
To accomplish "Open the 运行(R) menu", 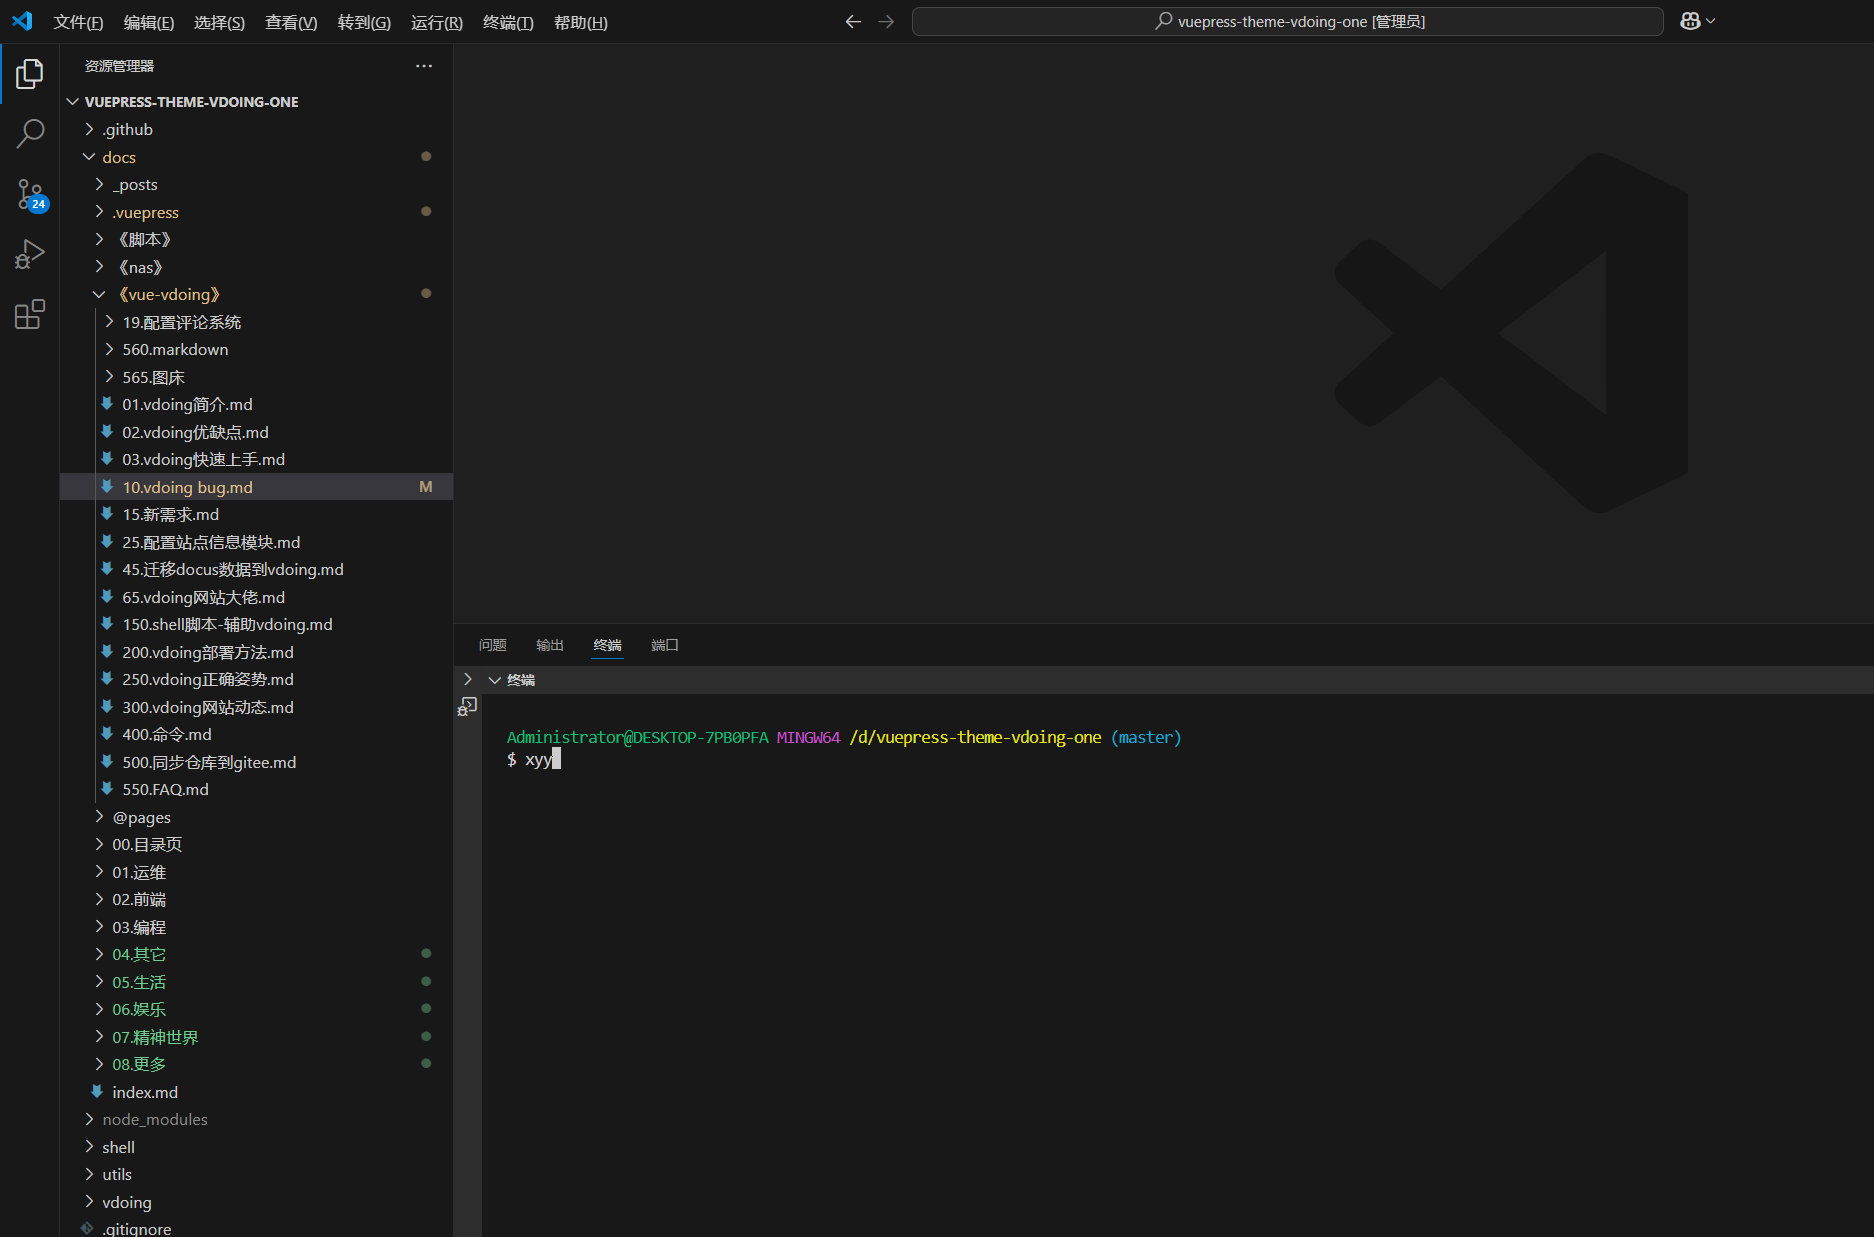I will coord(437,22).
